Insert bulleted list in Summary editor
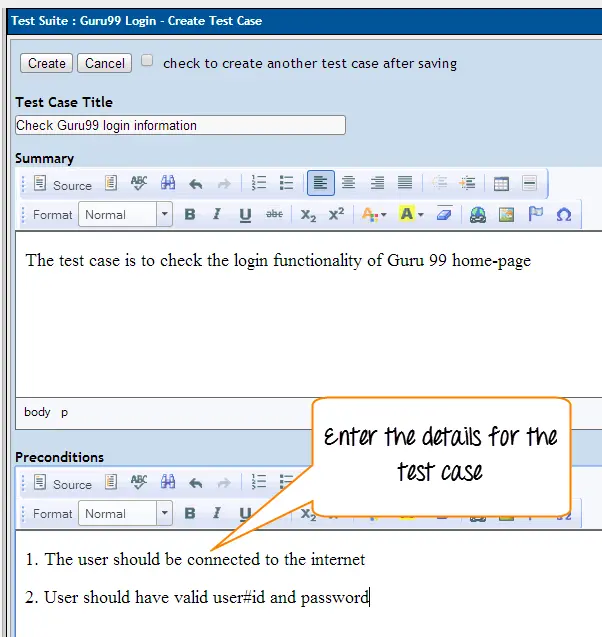The image size is (602, 637). coord(286,183)
